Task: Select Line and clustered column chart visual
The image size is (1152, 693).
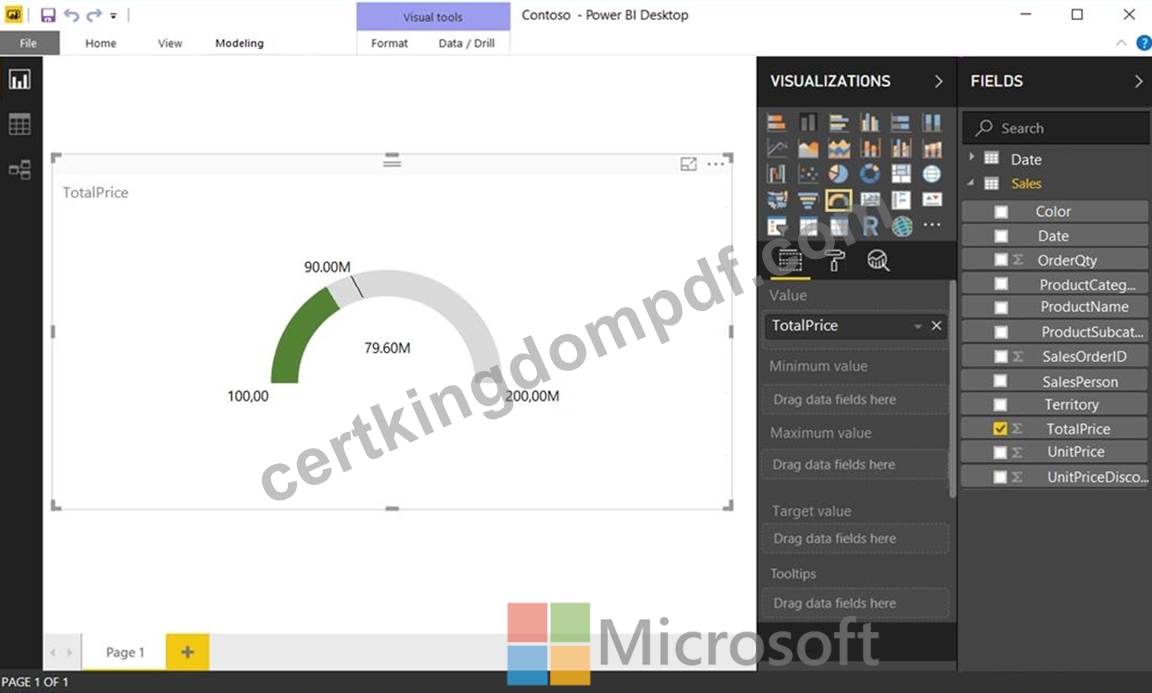Action: [901, 148]
